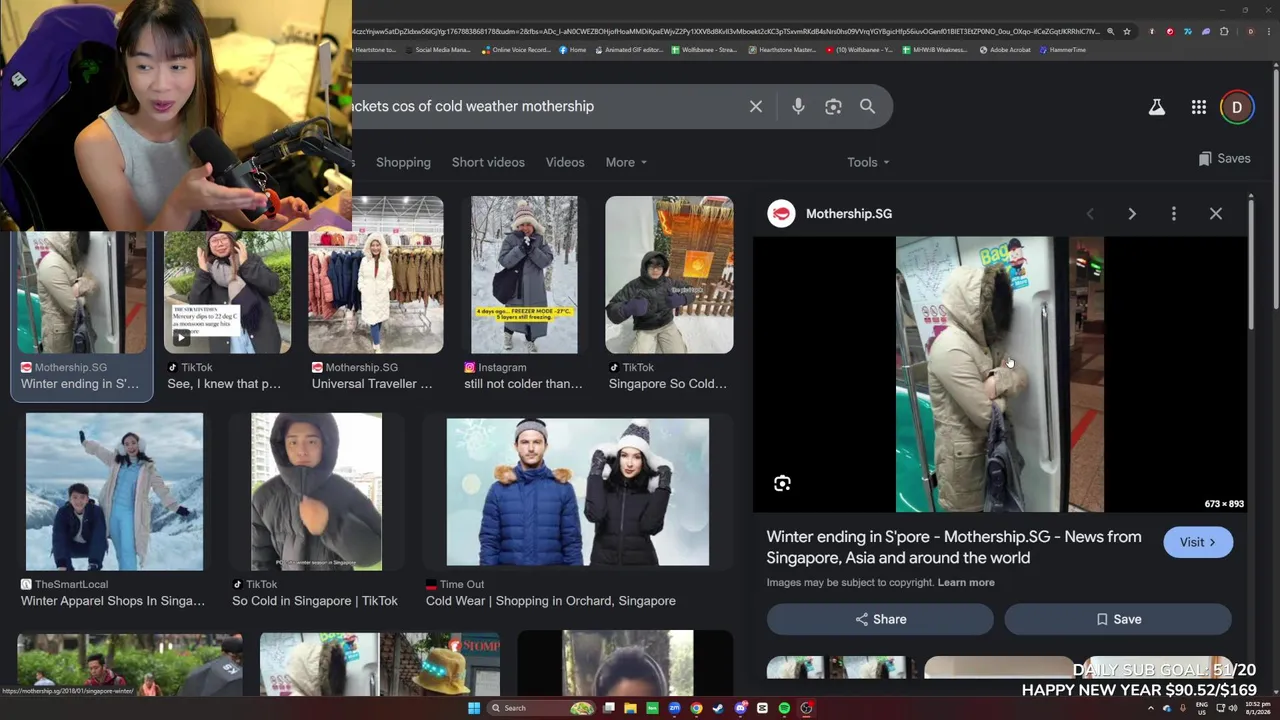Click the Mothership.SG source logo in preview
Viewport: 1280px width, 720px height.
click(781, 213)
